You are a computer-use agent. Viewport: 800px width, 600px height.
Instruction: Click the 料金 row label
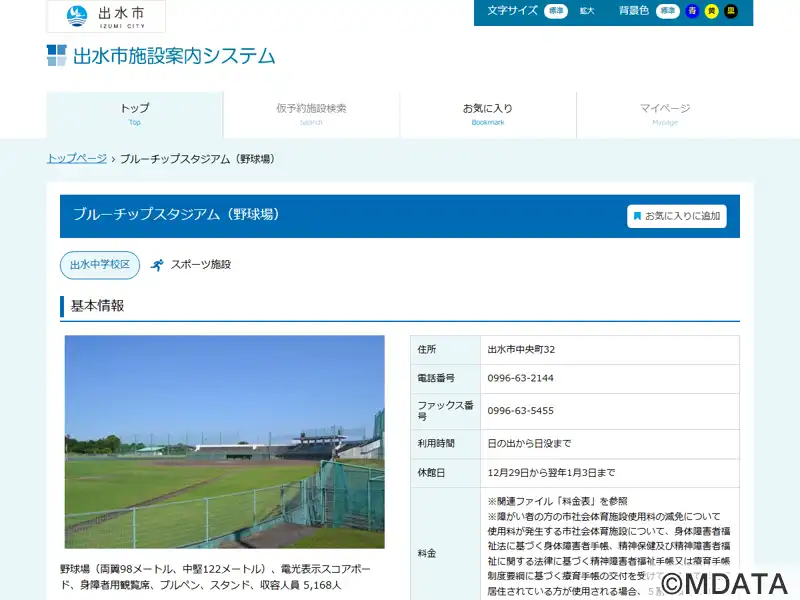coord(427,554)
